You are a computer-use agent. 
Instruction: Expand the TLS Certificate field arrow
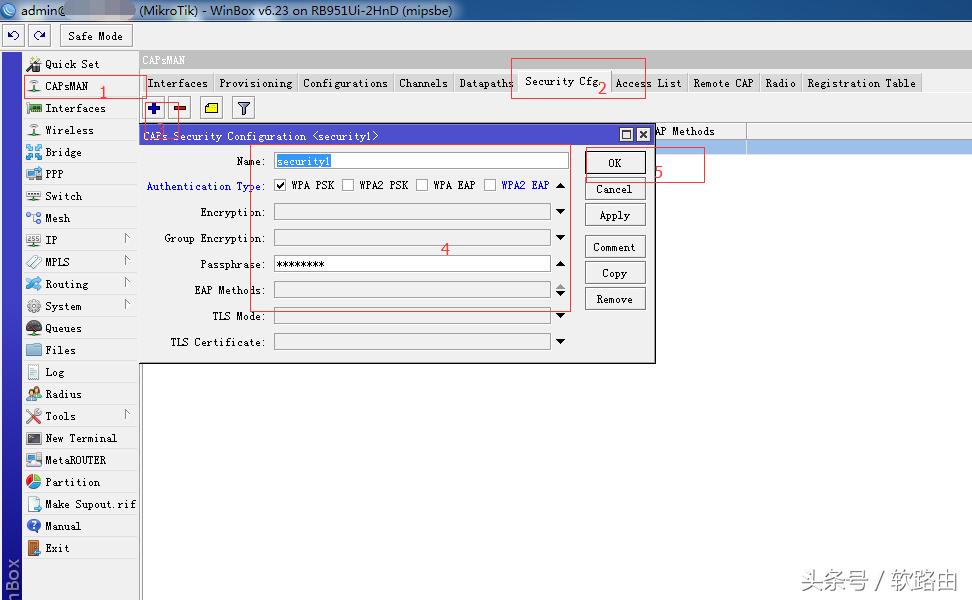point(560,342)
